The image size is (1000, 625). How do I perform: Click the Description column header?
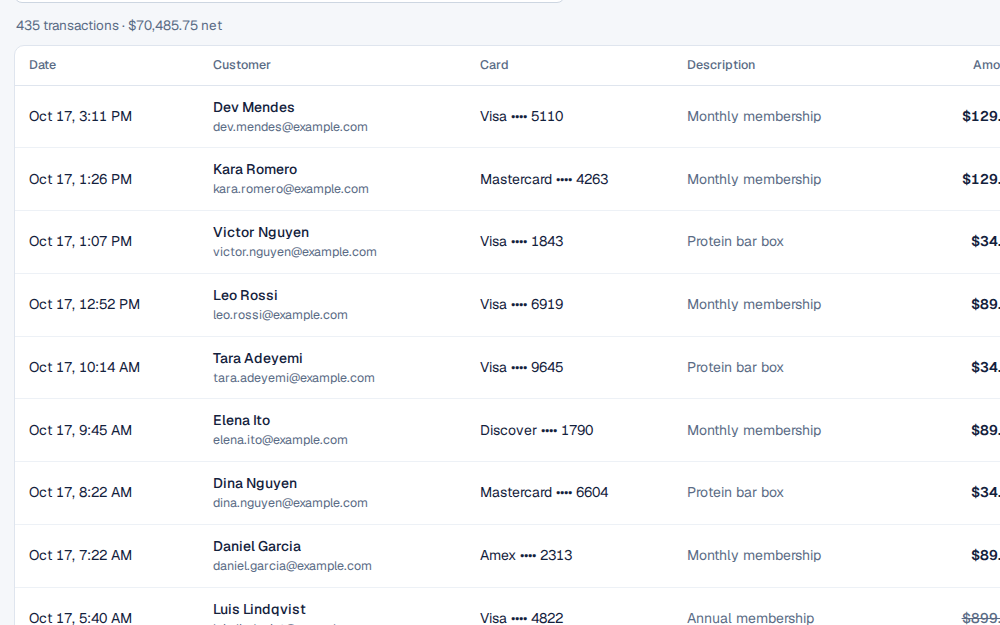click(x=721, y=65)
